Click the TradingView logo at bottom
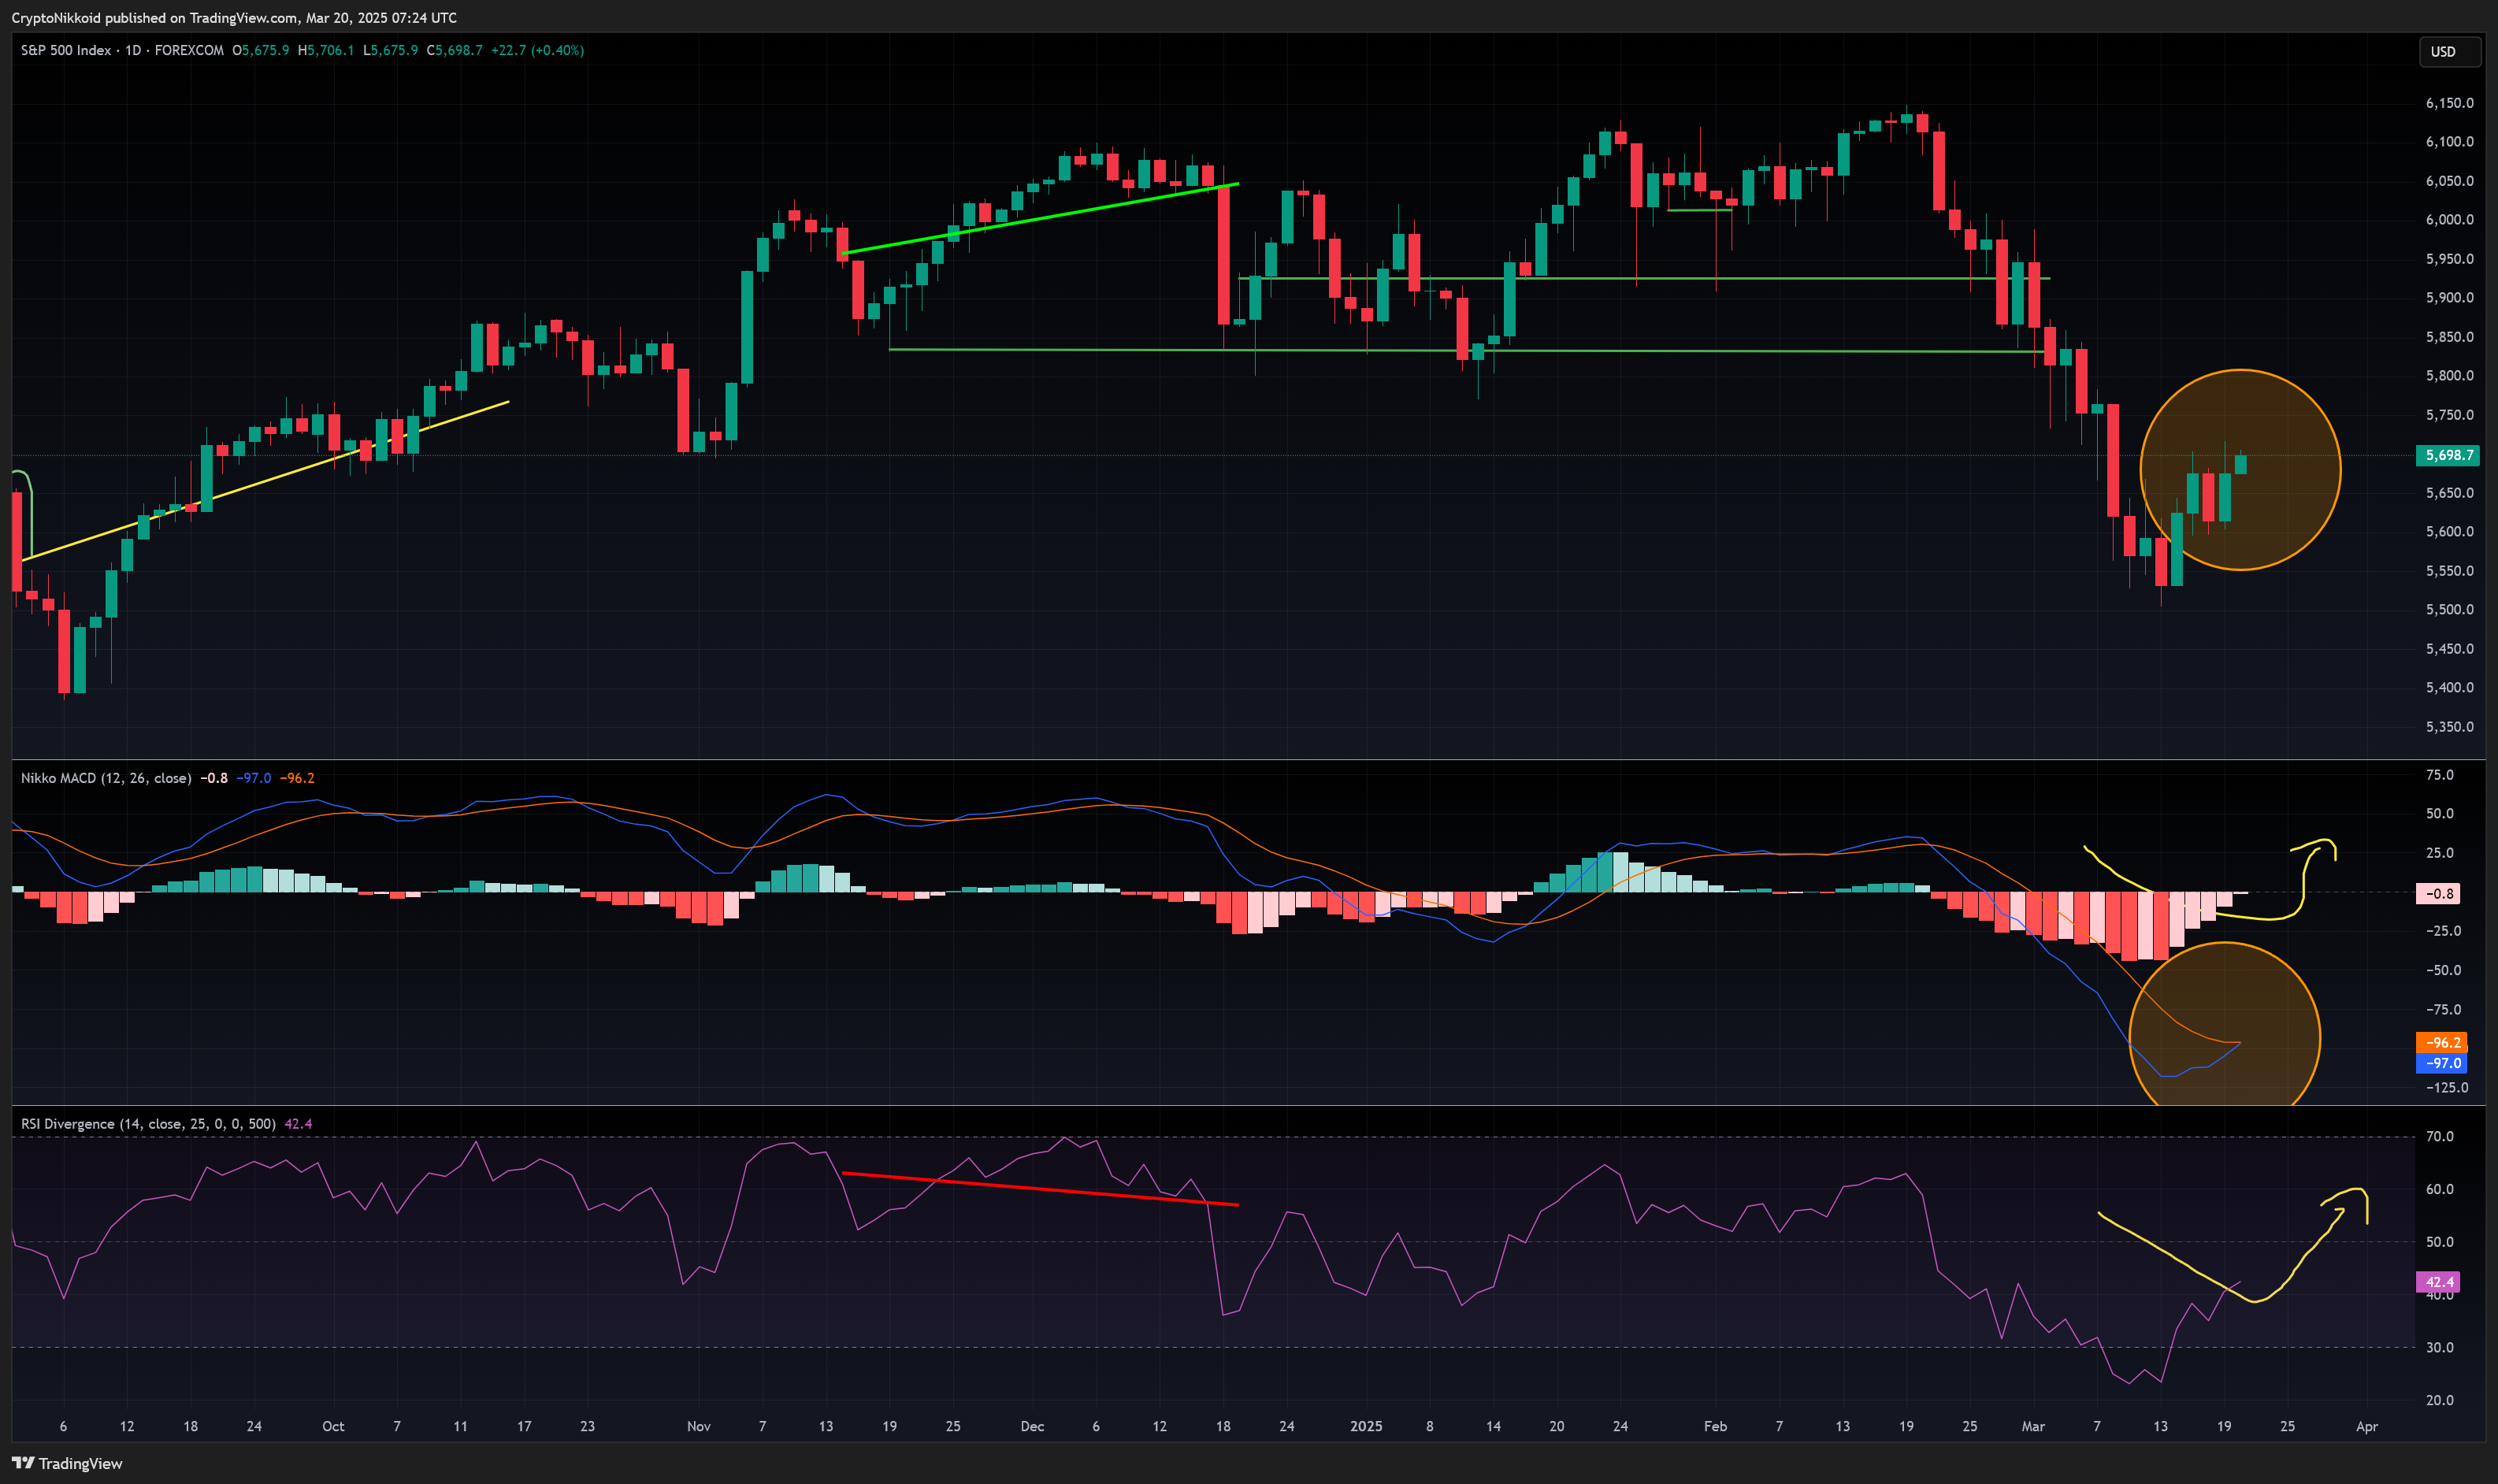This screenshot has height=1484, width=2498. (x=67, y=1463)
